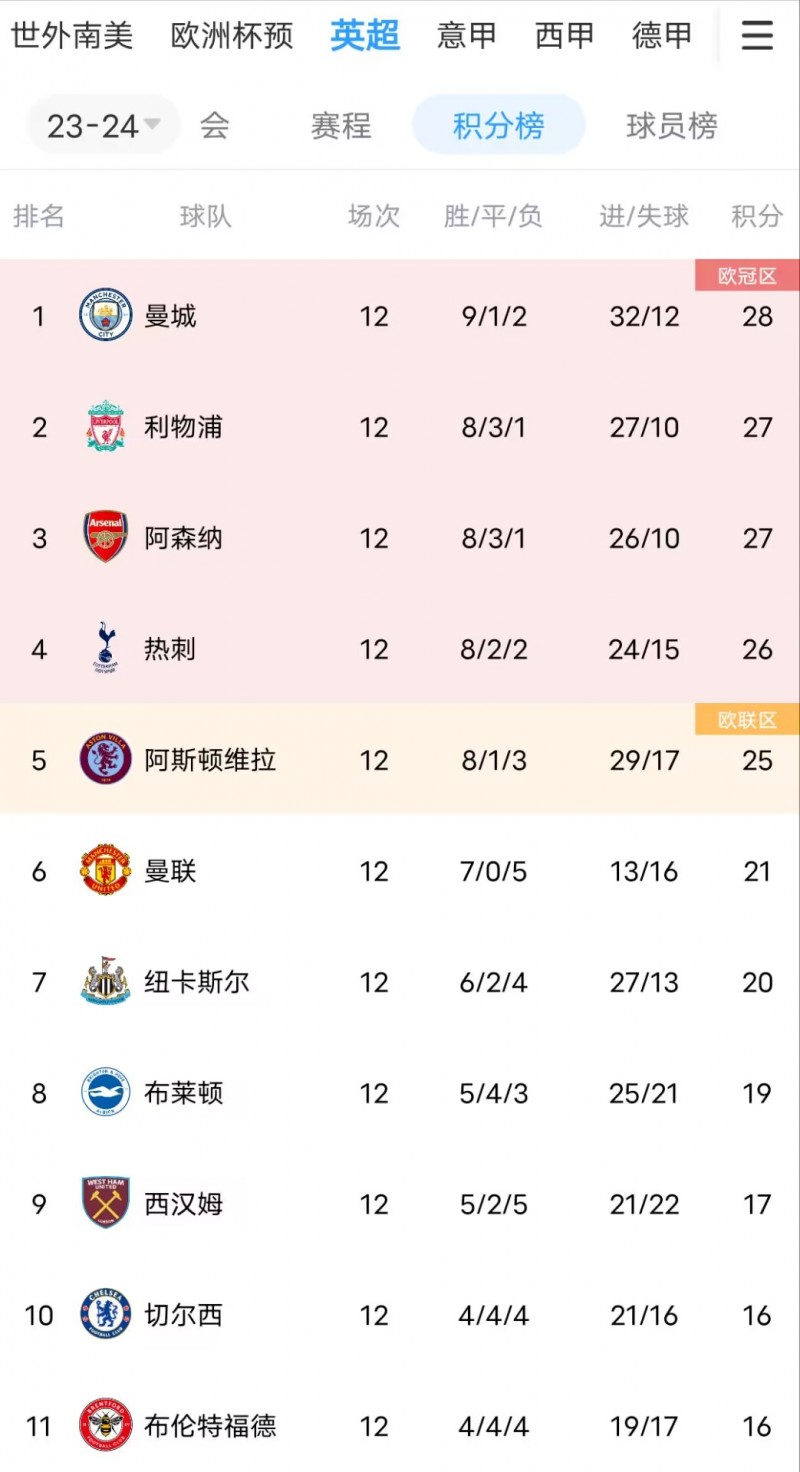Open the hamburger menu icon
Image resolution: width=800 pixels, height=1472 pixels.
(757, 35)
